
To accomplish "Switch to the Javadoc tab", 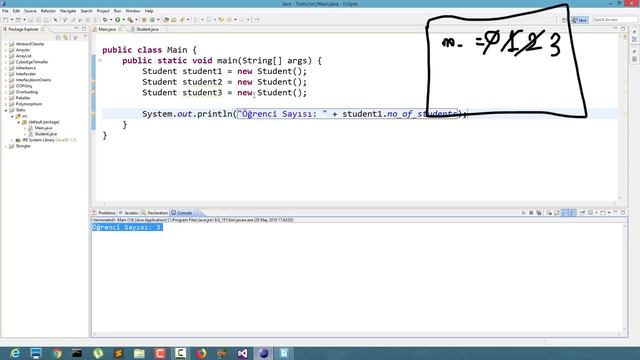I will pos(129,213).
